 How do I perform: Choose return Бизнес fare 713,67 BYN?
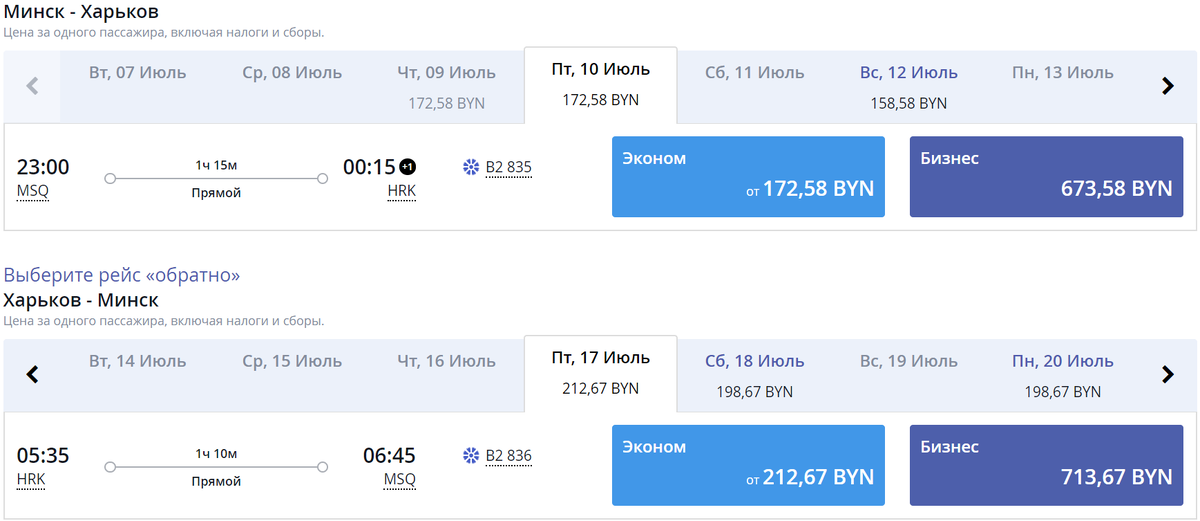(x=1046, y=465)
